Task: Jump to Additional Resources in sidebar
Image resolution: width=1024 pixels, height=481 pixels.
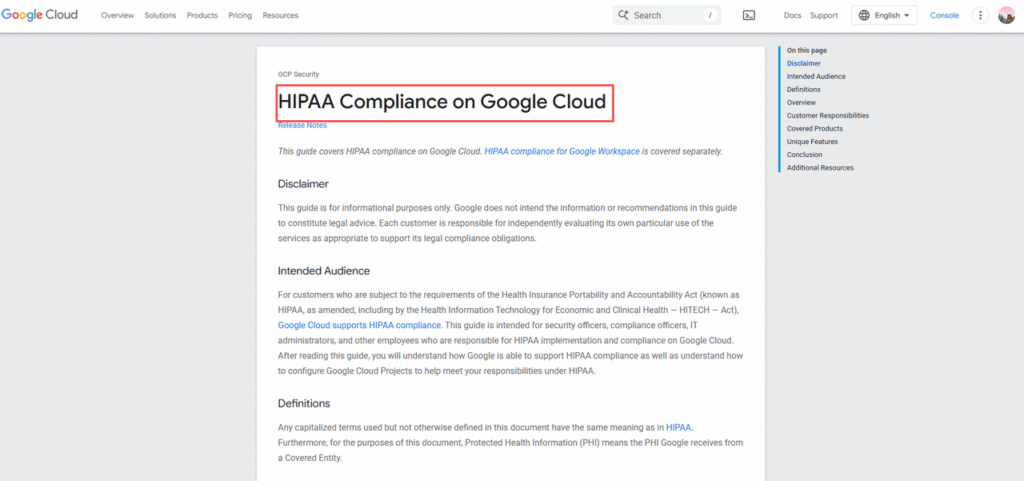Action: tap(820, 168)
